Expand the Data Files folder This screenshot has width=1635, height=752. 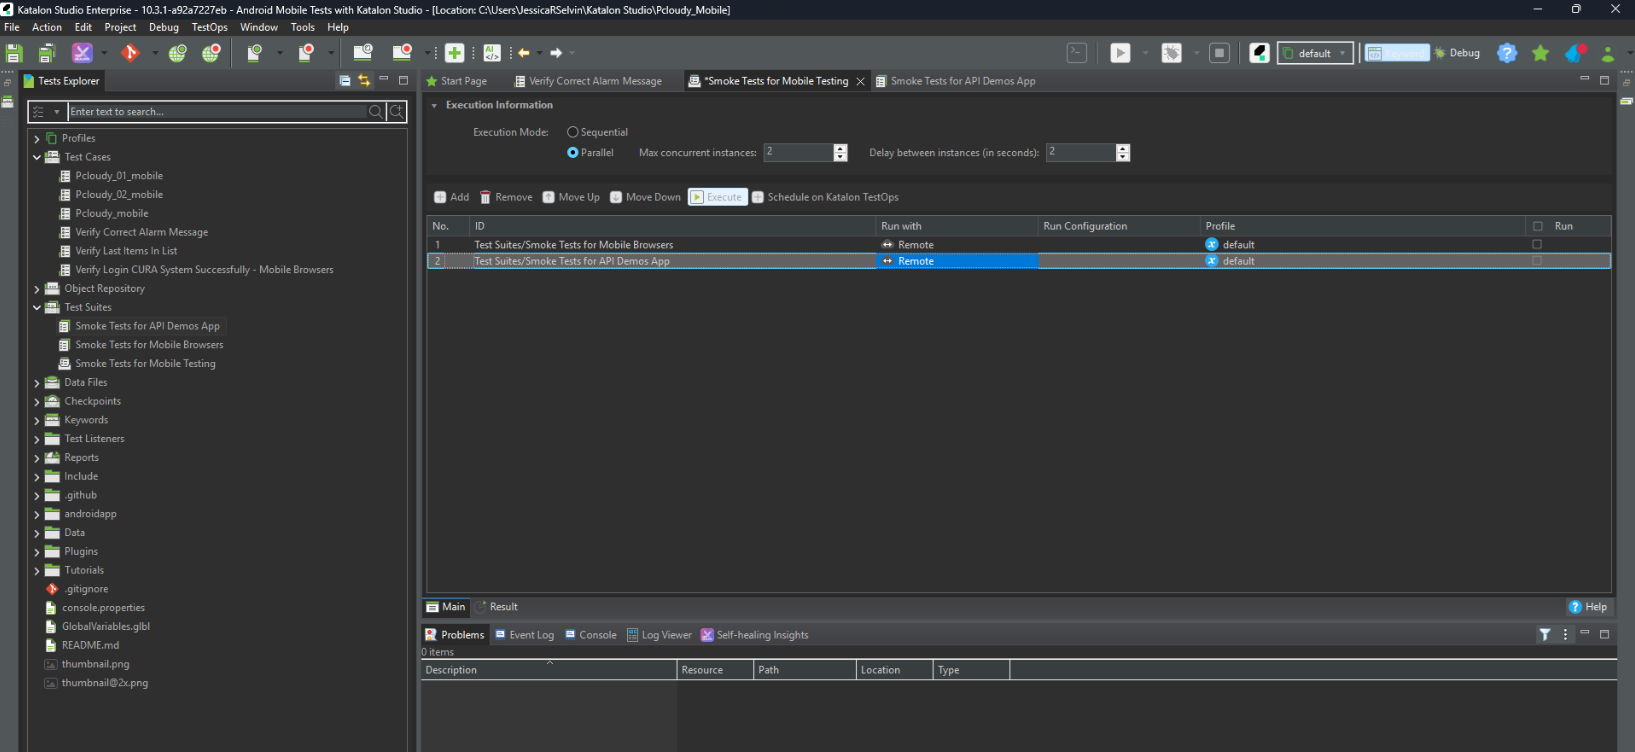coord(37,383)
